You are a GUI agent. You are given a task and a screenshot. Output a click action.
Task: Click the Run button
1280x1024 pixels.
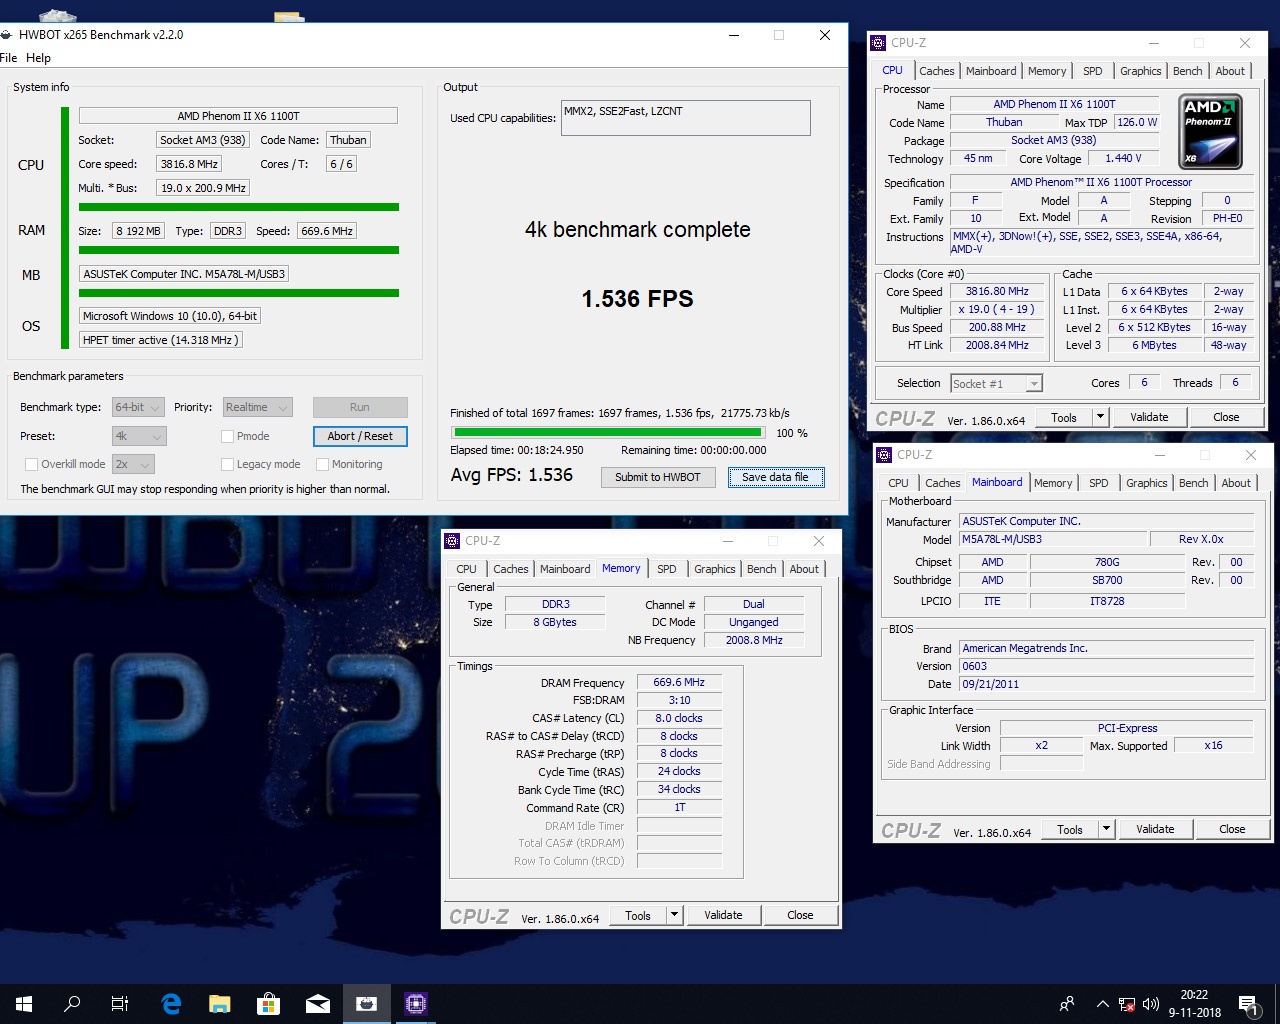[360, 407]
